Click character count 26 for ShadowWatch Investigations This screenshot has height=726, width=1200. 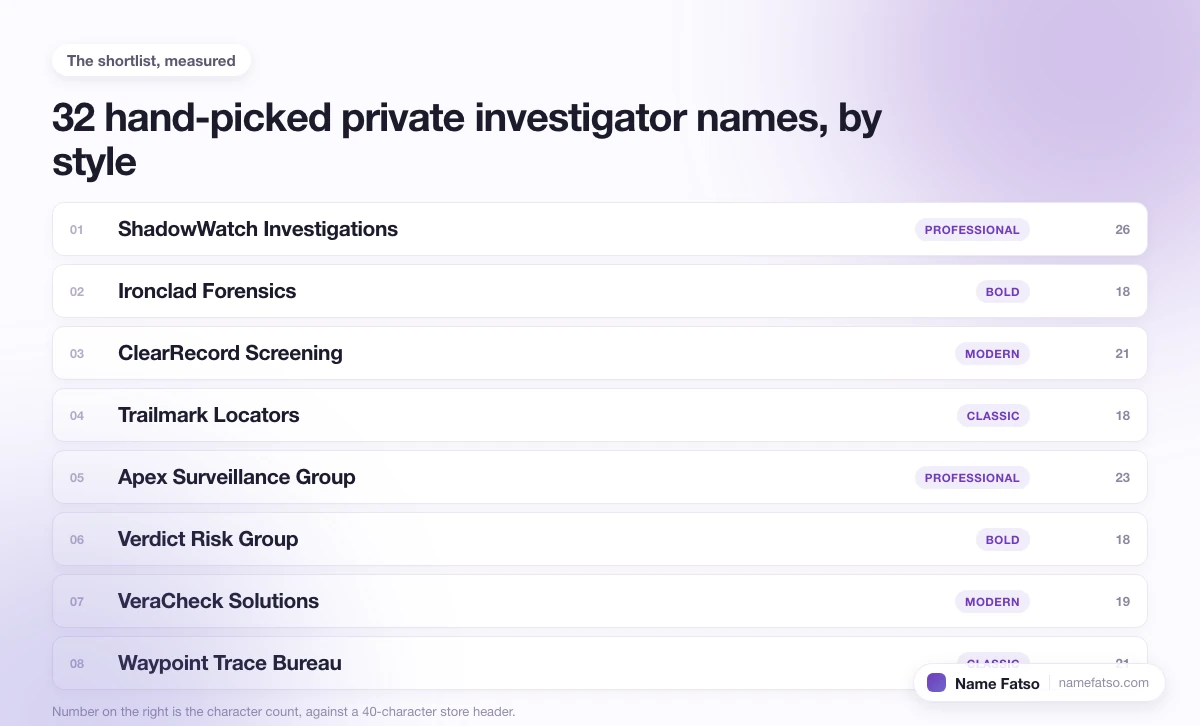point(1122,230)
